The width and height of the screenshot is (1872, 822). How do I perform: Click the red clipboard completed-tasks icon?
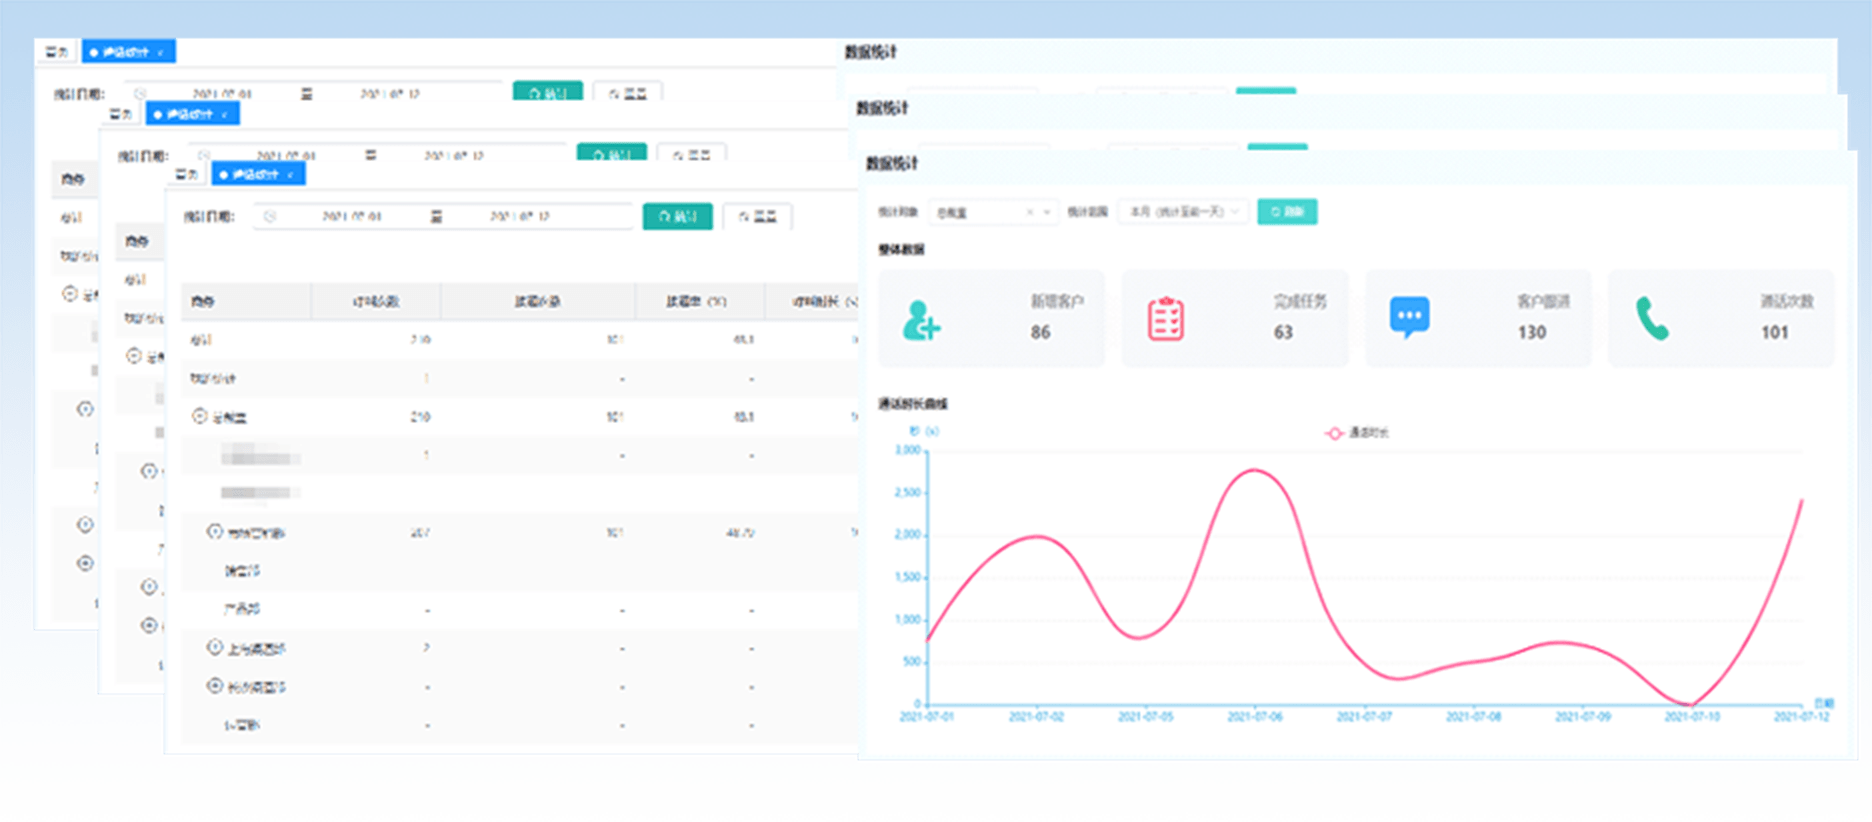(1165, 320)
